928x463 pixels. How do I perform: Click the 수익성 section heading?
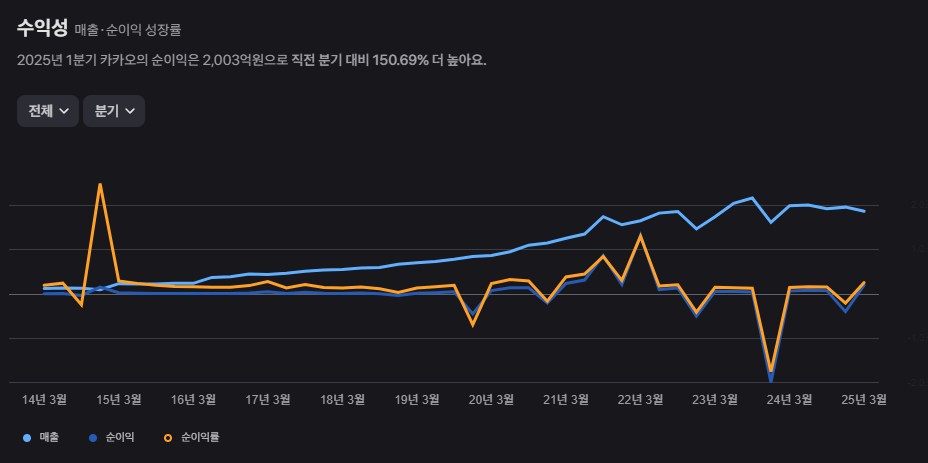coord(43,28)
